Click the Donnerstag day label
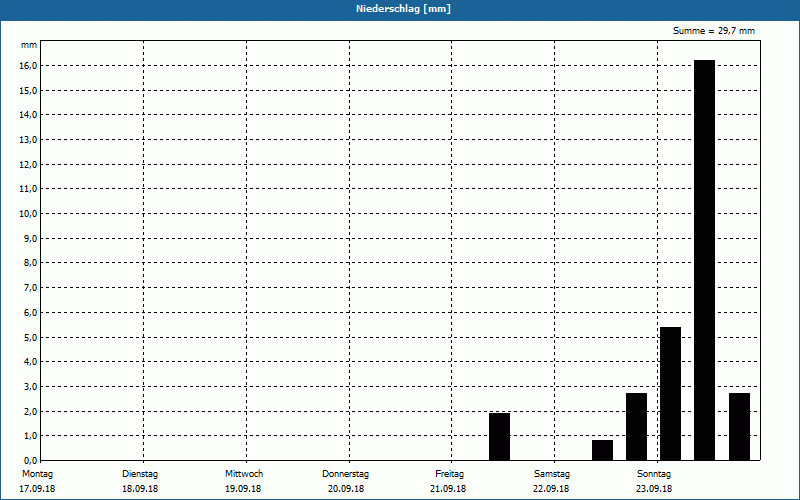 click(345, 473)
